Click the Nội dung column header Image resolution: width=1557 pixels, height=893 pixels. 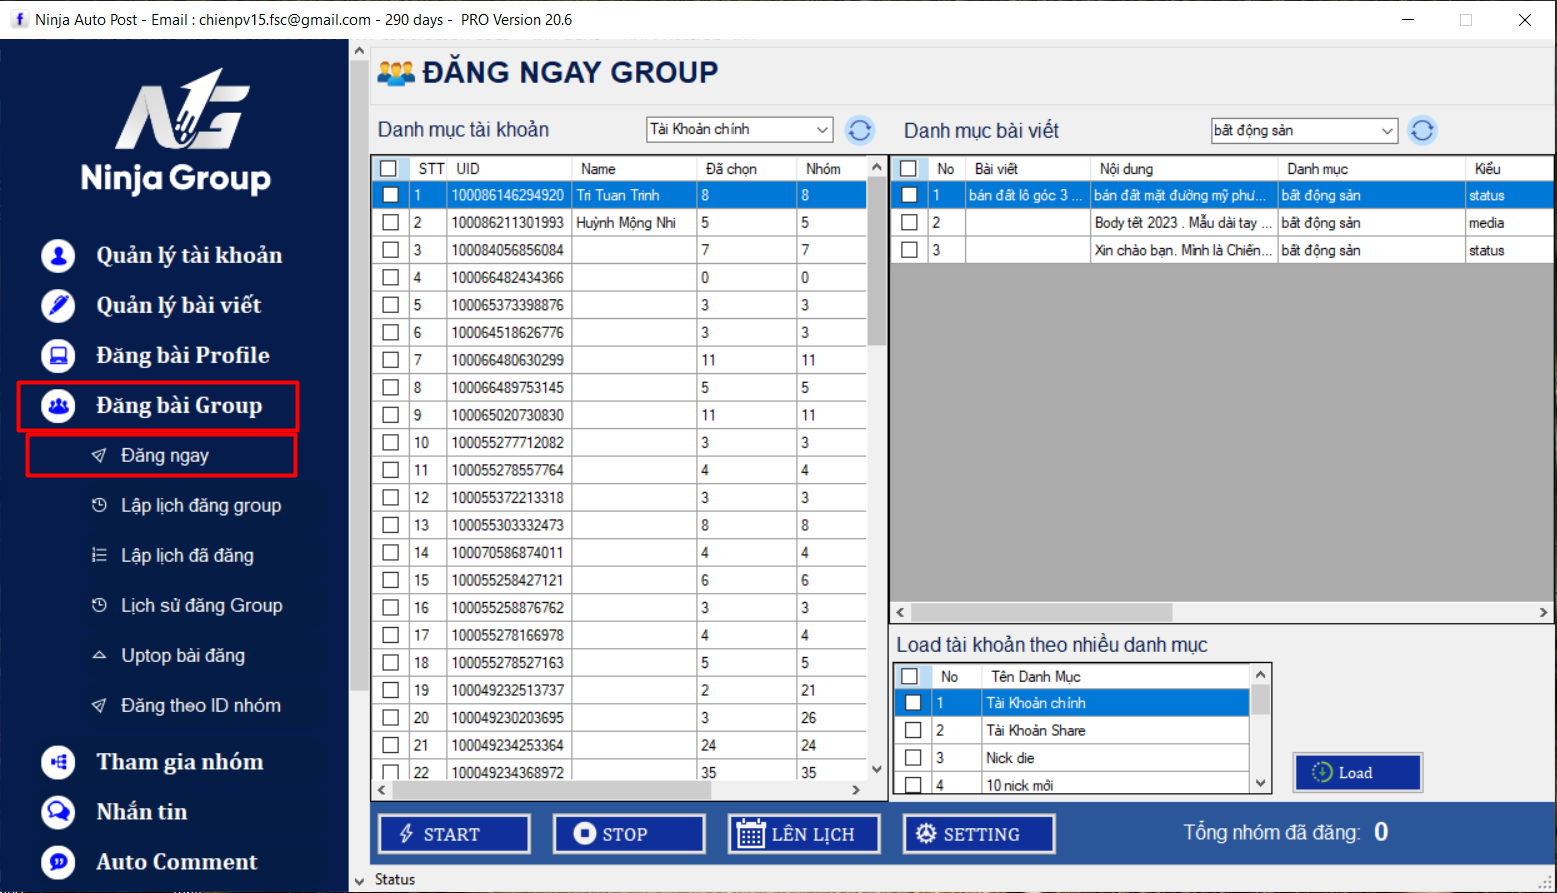click(x=1183, y=168)
